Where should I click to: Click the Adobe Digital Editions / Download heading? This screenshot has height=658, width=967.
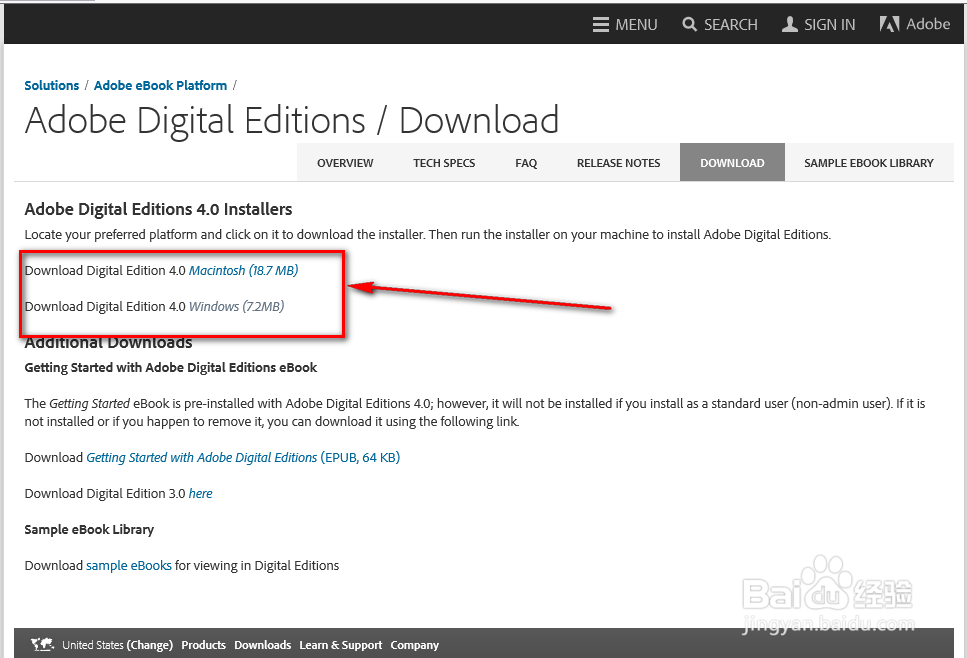[292, 120]
